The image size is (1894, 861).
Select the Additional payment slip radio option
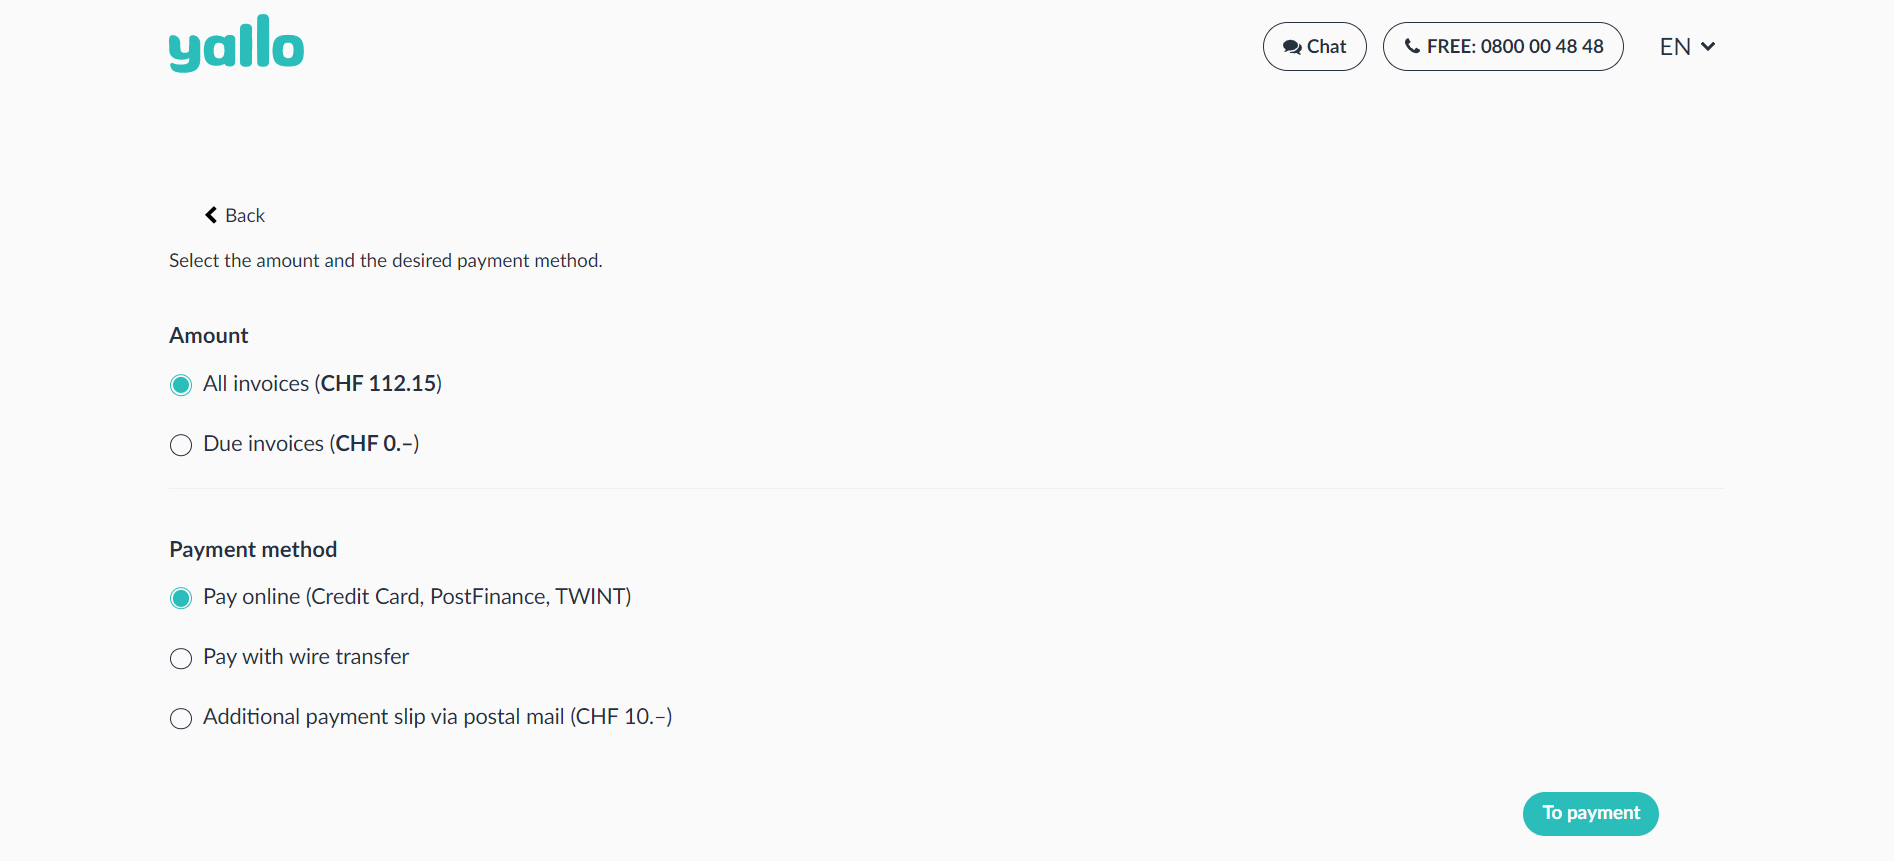tap(181, 718)
